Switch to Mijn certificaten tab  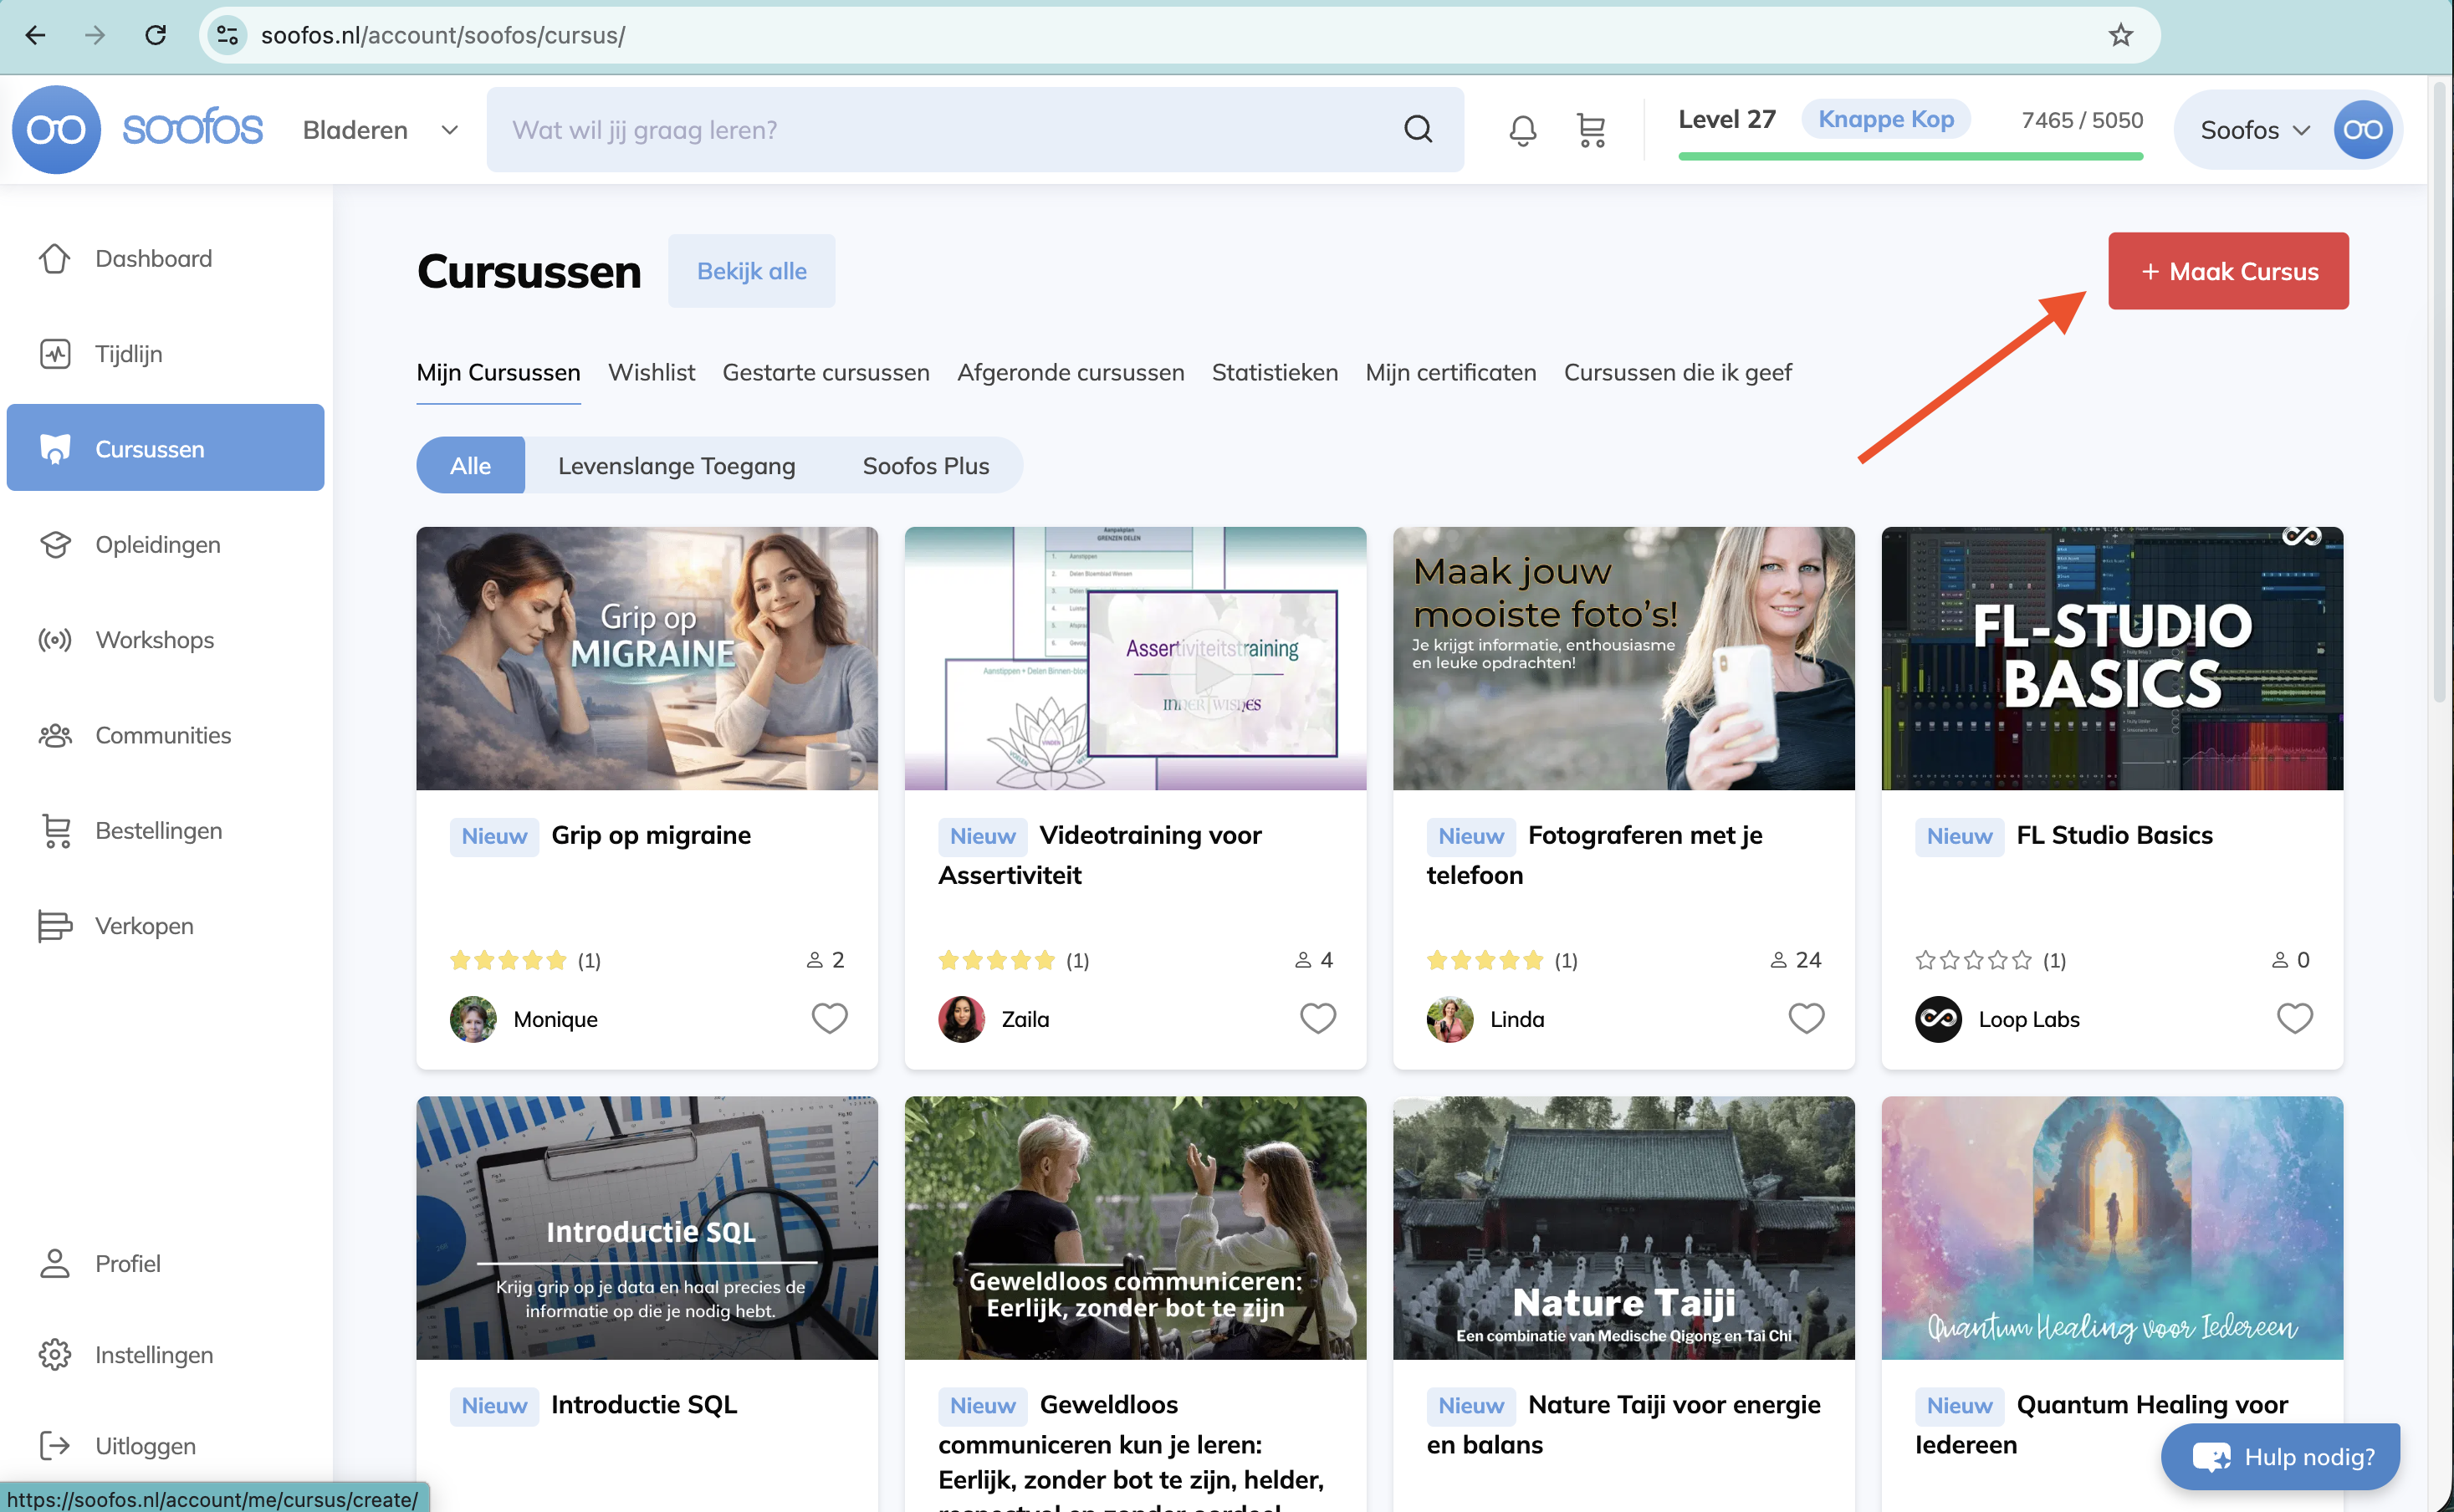(x=1450, y=373)
